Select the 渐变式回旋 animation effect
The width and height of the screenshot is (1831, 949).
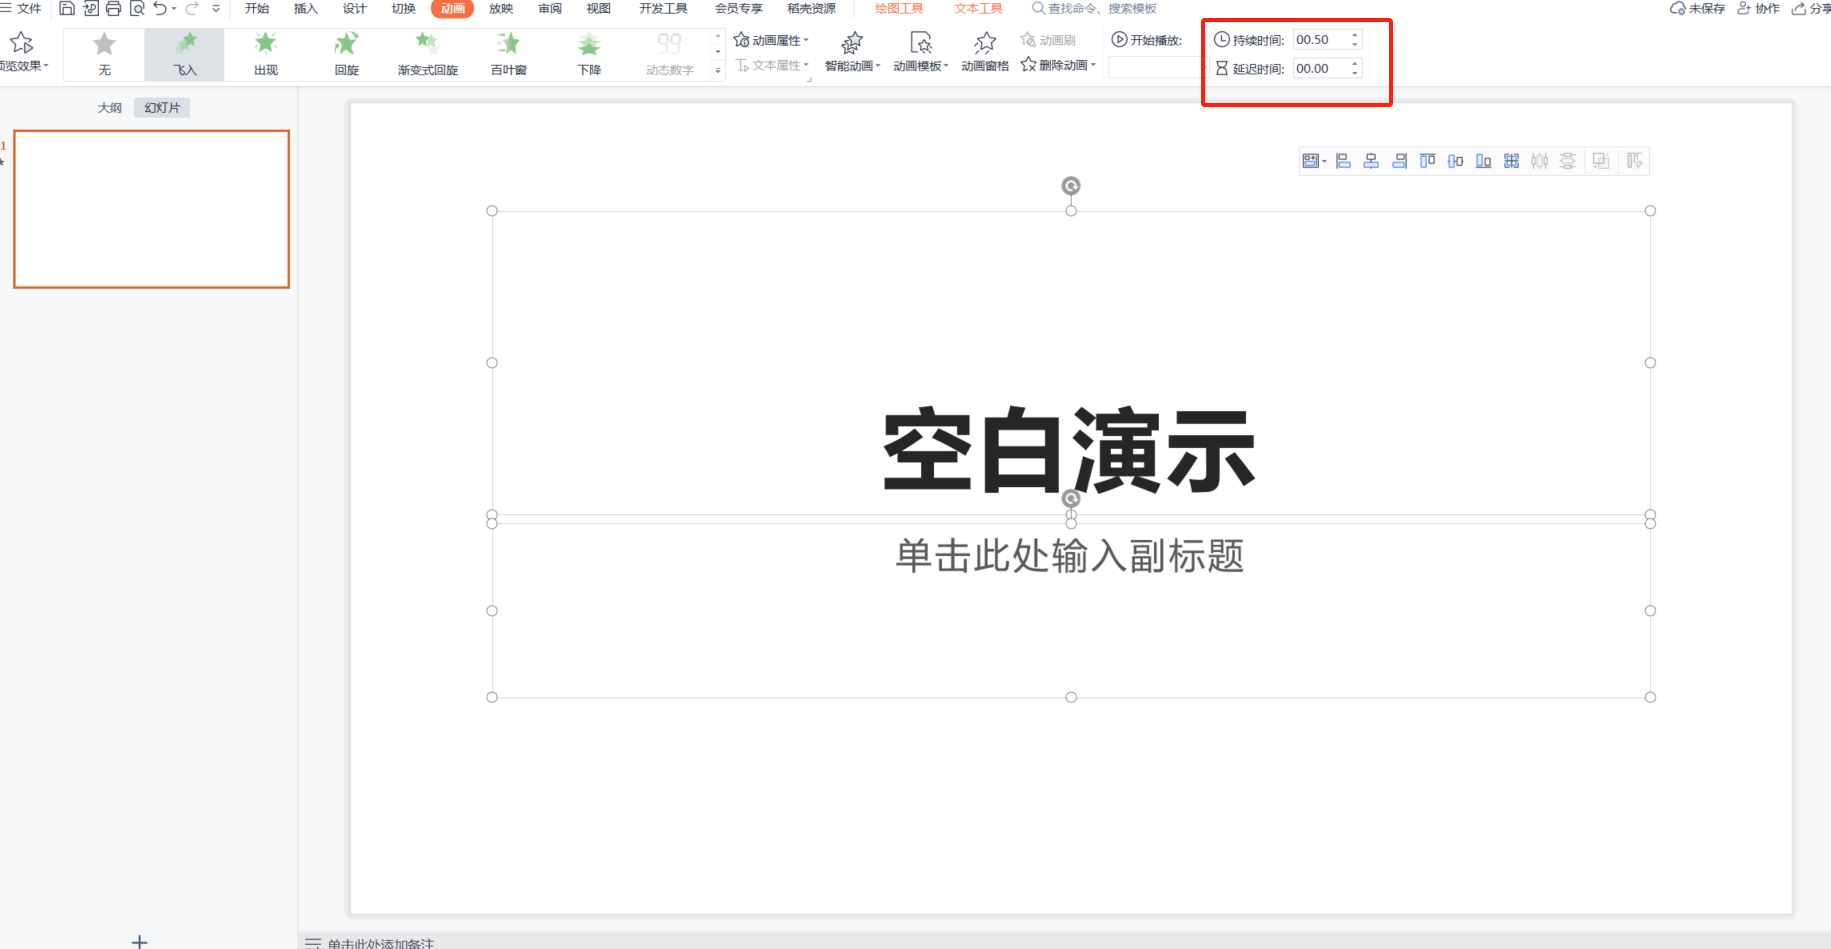point(427,54)
